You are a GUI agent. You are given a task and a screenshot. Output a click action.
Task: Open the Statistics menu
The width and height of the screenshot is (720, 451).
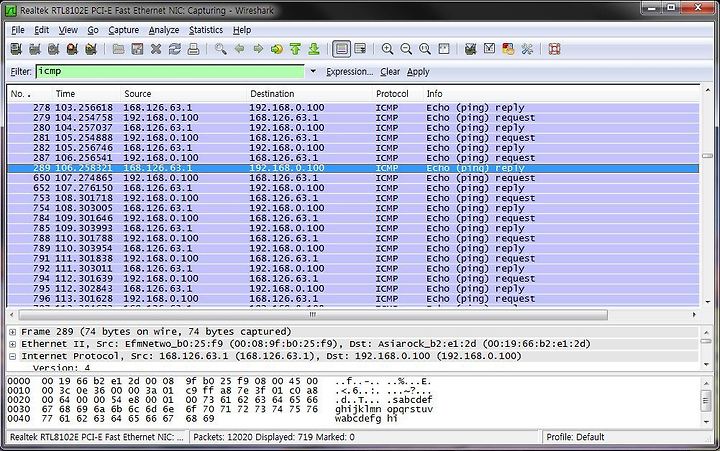(x=206, y=30)
